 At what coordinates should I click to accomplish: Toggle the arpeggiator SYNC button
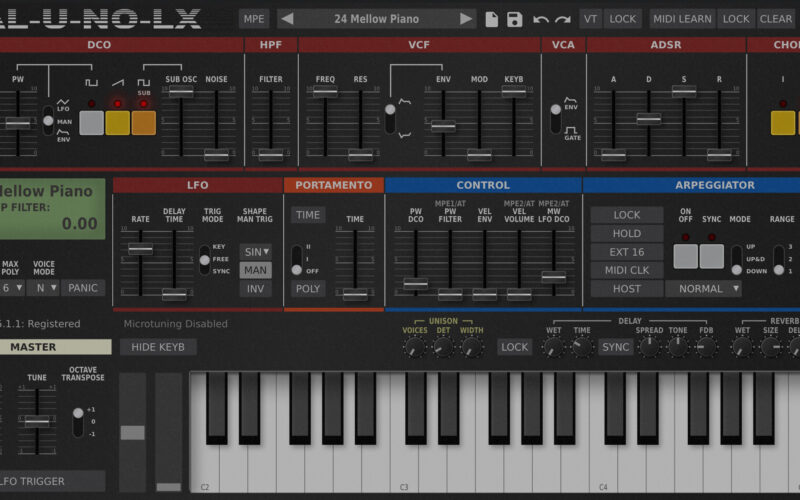(711, 256)
